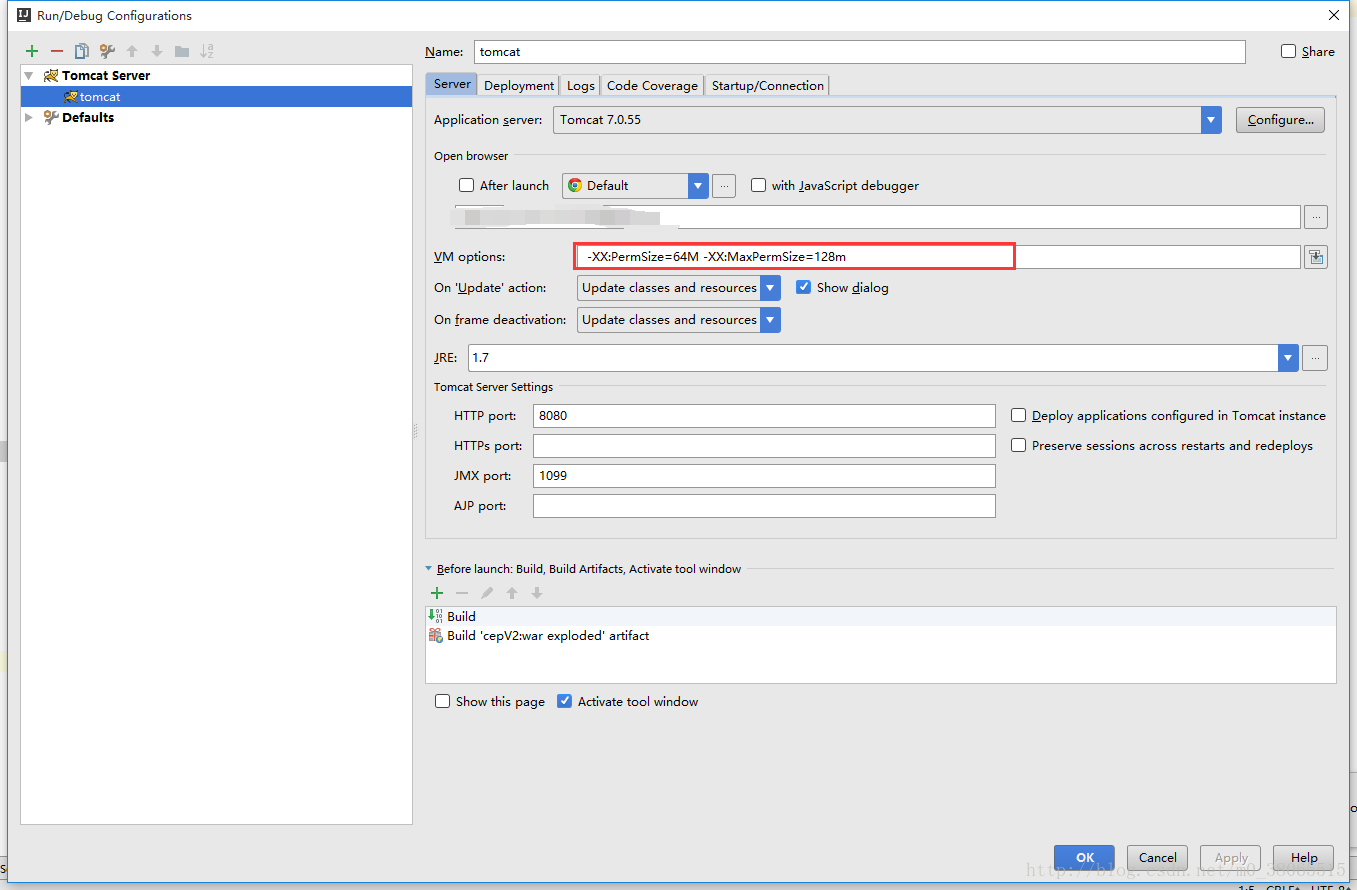
Task: Select the Build row in launch list
Action: (x=881, y=616)
